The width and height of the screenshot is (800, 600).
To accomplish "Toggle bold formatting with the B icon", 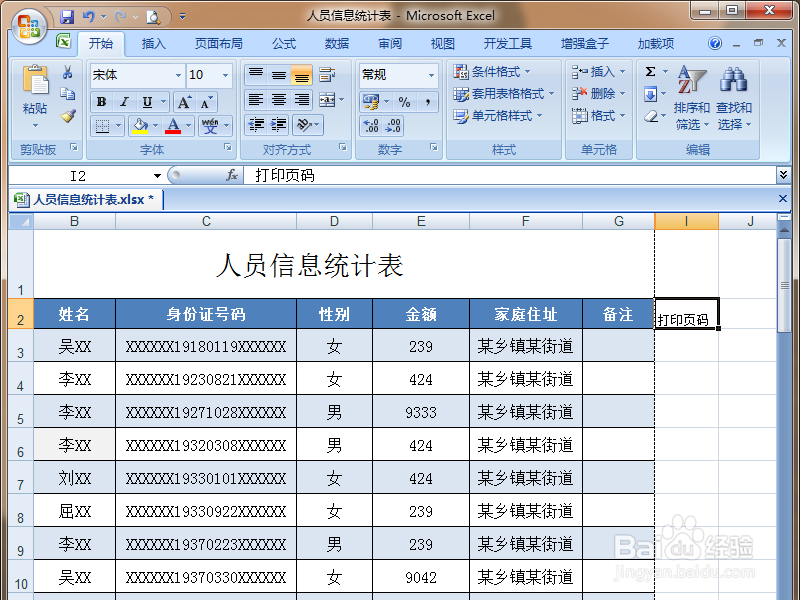I will pos(100,103).
